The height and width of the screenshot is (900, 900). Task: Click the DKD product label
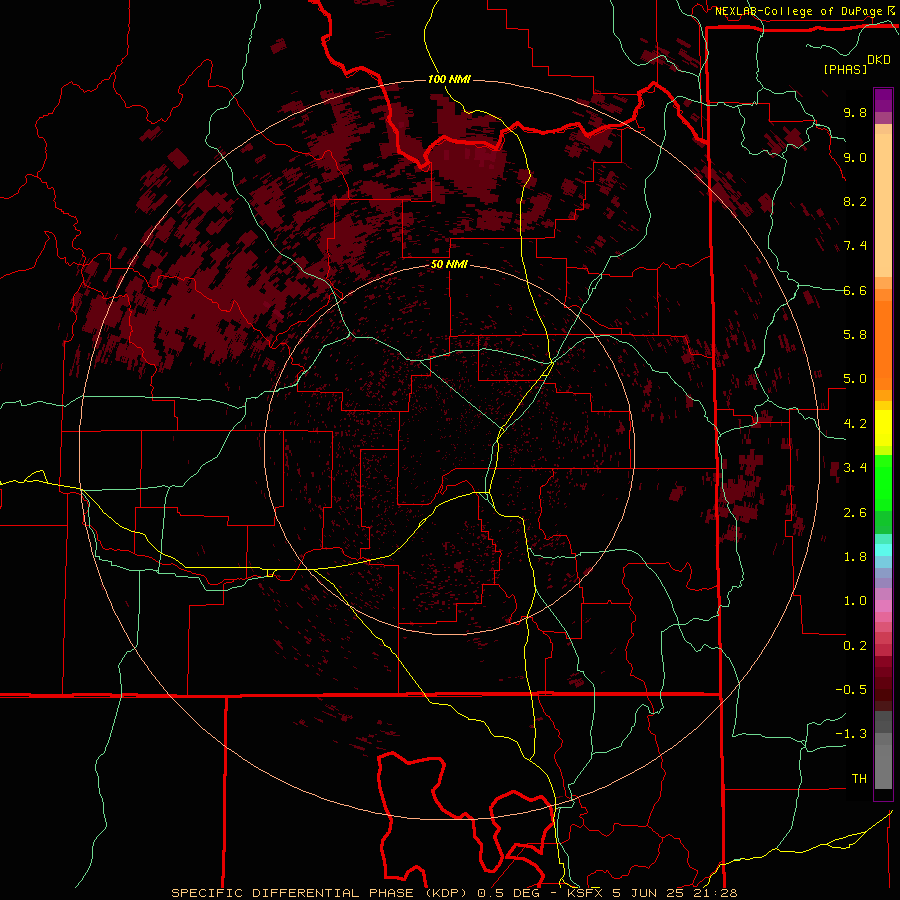[879, 60]
